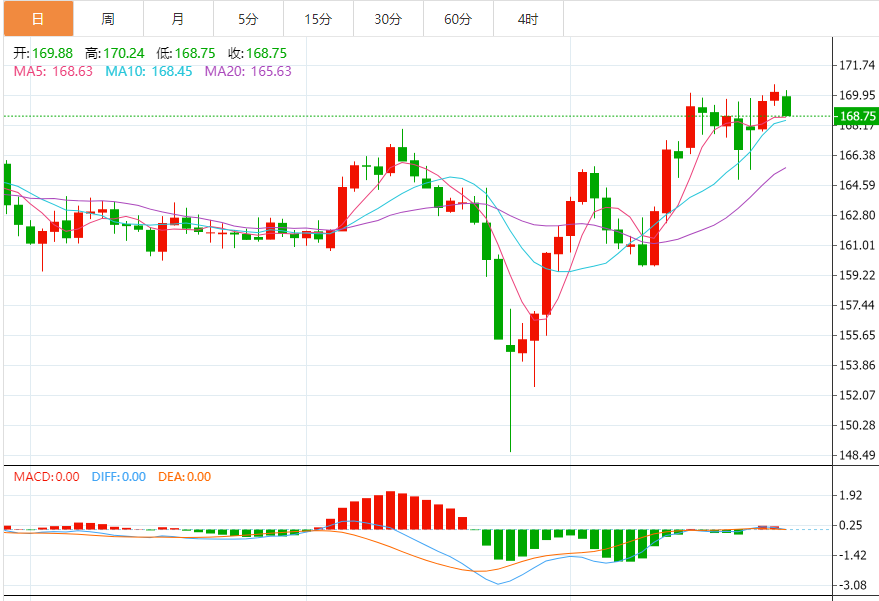Image resolution: width=879 pixels, height=601 pixels.
Task: Click the MA5: 168.63 label
Action: (53, 71)
